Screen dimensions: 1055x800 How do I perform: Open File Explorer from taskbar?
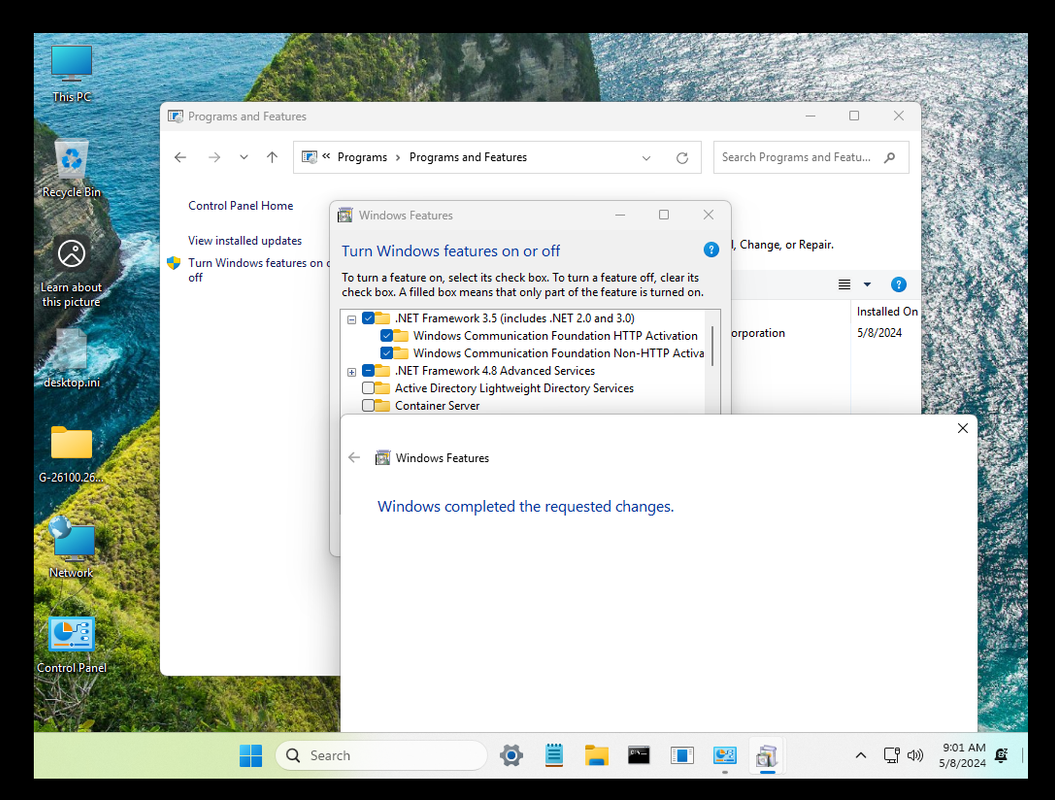[596, 756]
